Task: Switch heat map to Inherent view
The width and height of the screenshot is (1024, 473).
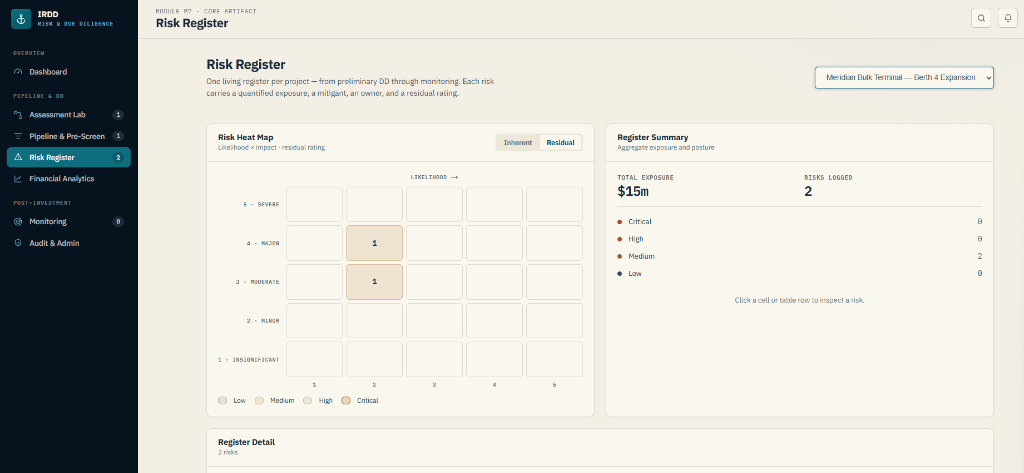Action: point(518,142)
